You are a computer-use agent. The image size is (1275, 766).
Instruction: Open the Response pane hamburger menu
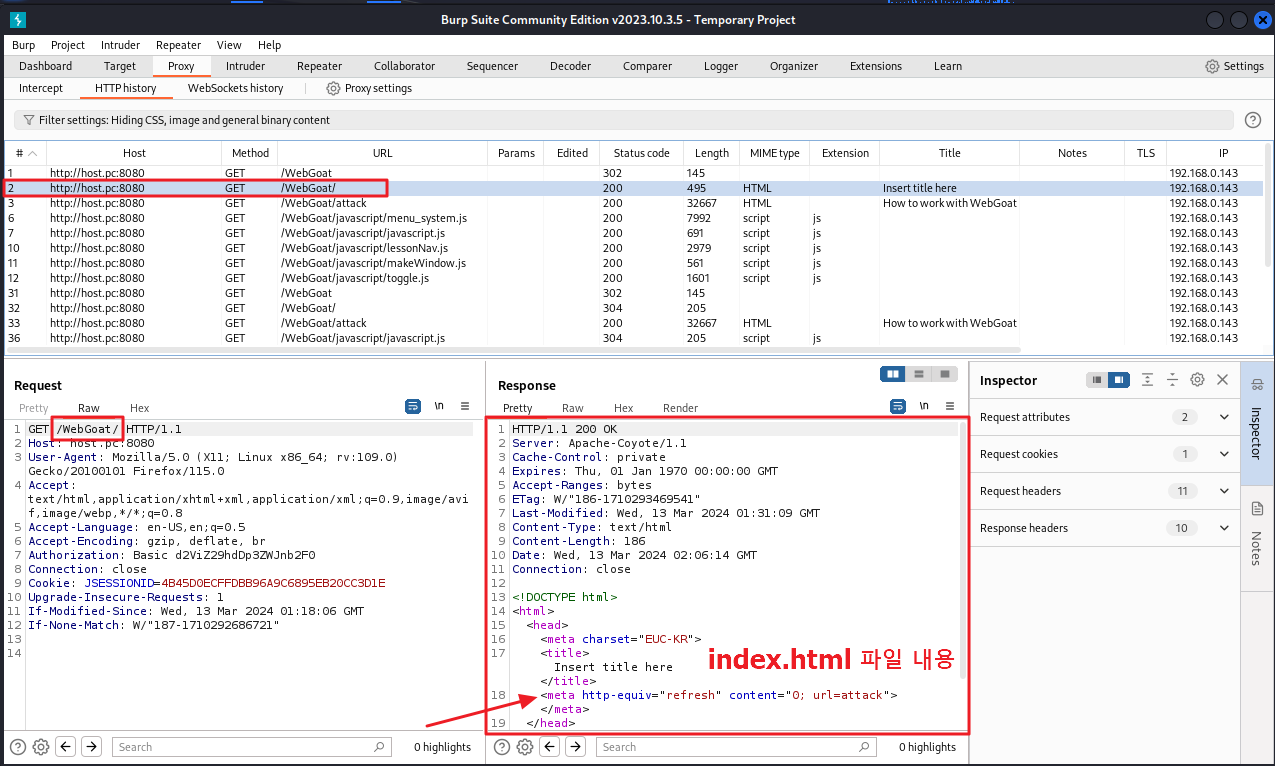click(x=950, y=406)
